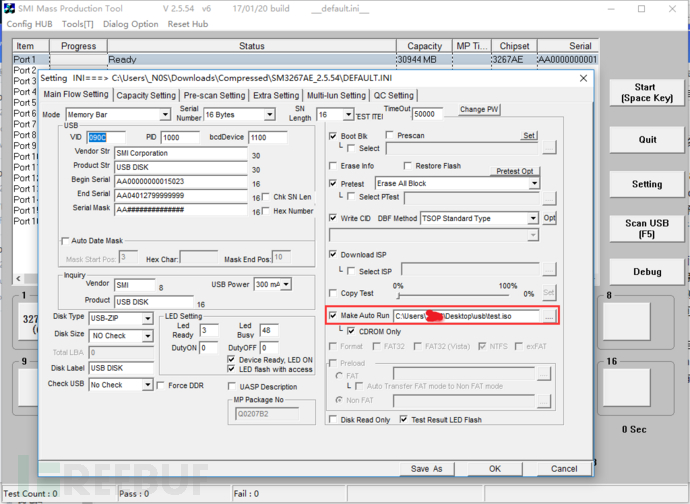Toggle the Test Result LED Flash checkbox
The image size is (690, 504).
[404, 419]
